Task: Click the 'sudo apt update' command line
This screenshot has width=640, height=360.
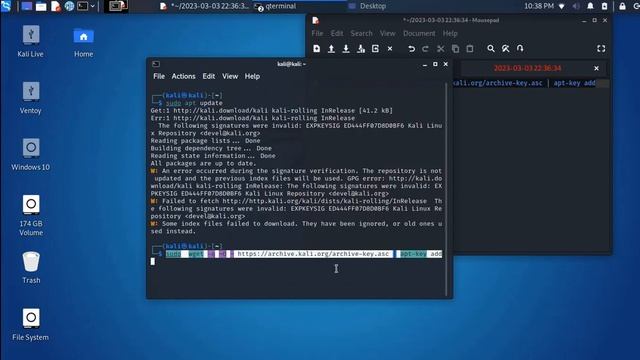Action: pos(194,103)
